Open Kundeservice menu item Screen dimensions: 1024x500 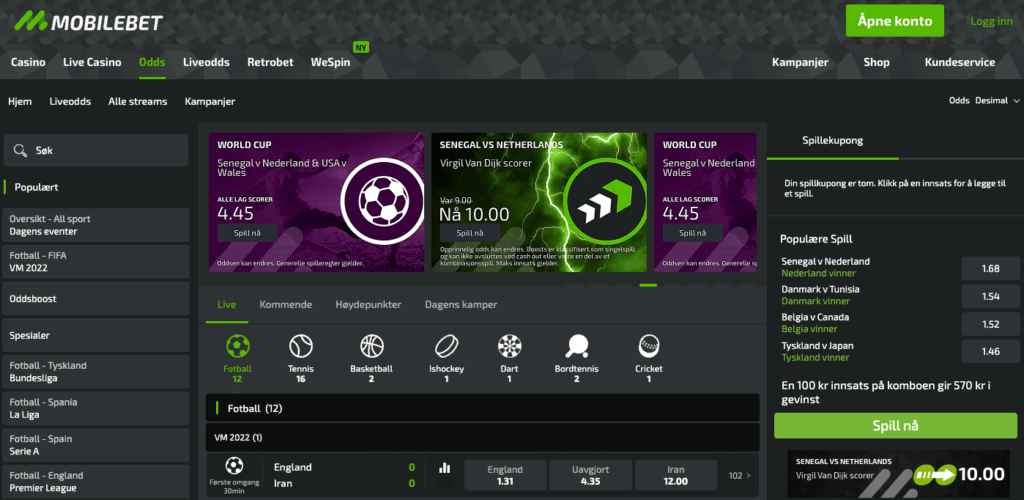pos(960,63)
